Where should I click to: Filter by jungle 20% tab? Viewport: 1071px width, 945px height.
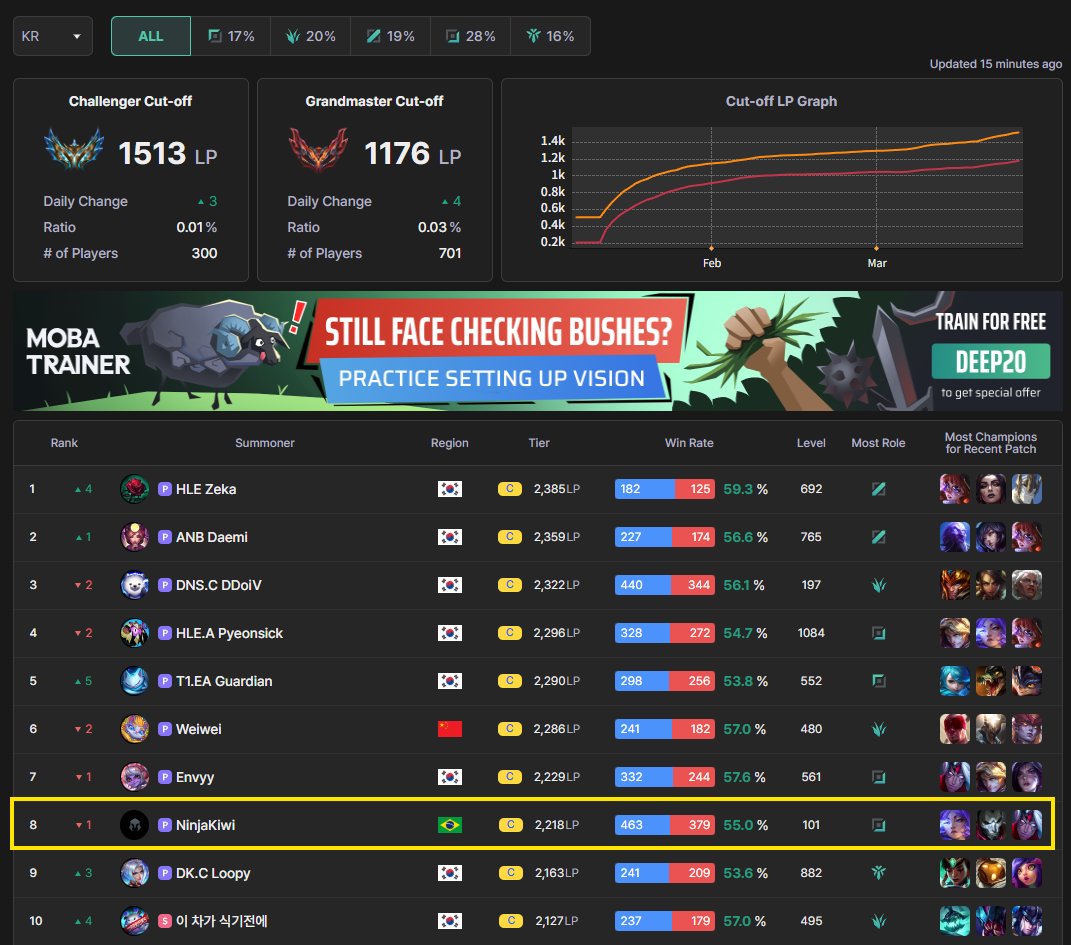311,36
